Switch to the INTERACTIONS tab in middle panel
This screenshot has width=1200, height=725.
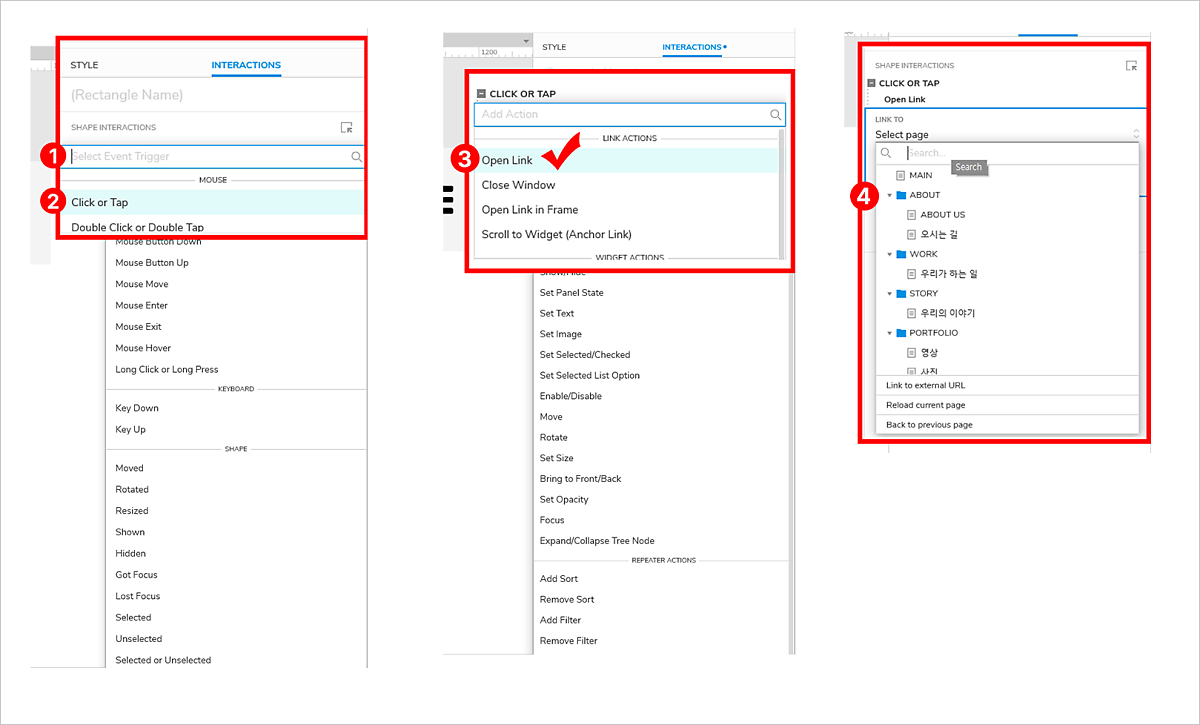(694, 47)
